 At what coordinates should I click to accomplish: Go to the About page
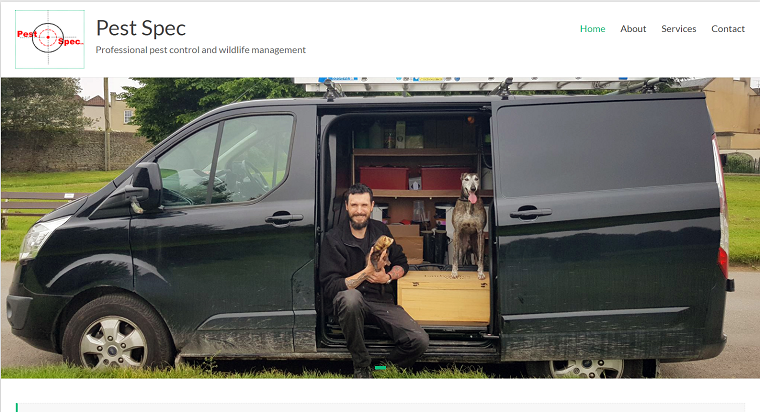pos(633,29)
